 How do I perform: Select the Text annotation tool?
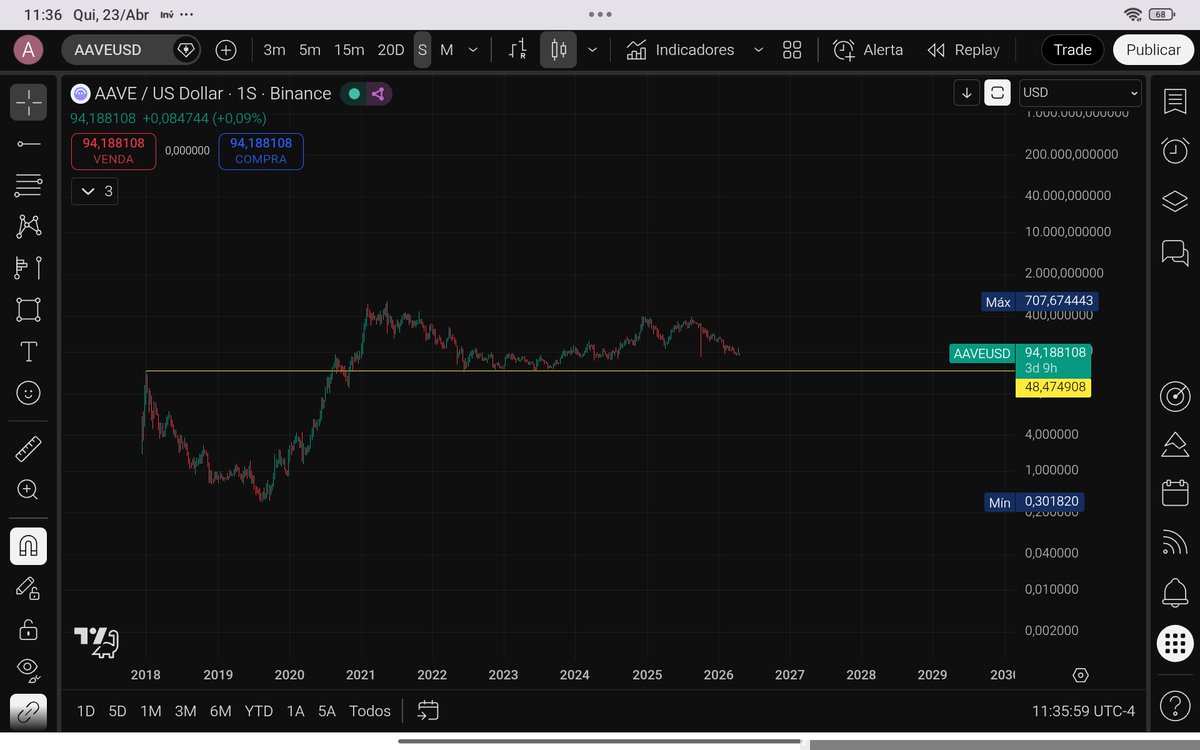[29, 352]
